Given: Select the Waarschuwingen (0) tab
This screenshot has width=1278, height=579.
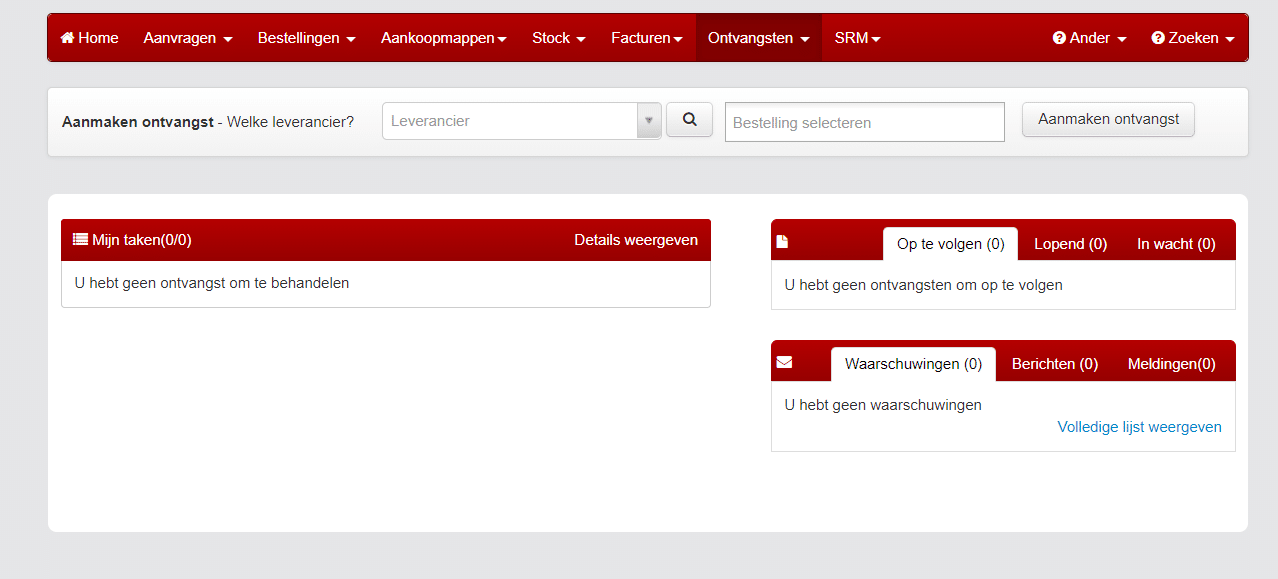Looking at the screenshot, I should pos(913,364).
